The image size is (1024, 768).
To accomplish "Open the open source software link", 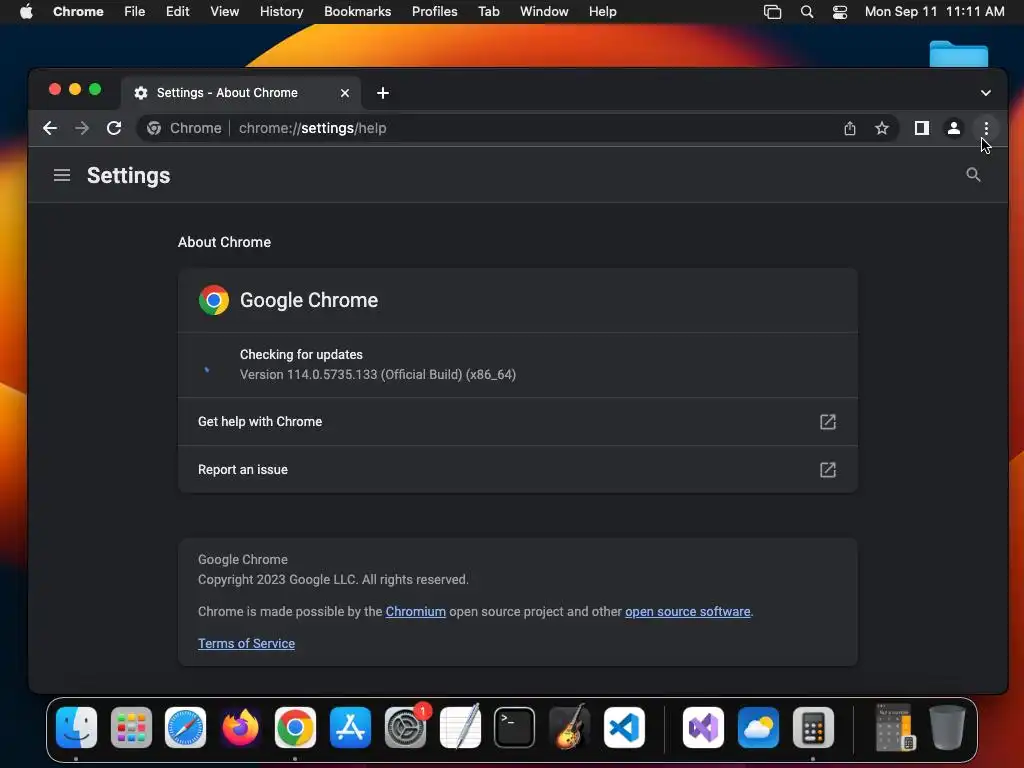I will click(x=688, y=611).
